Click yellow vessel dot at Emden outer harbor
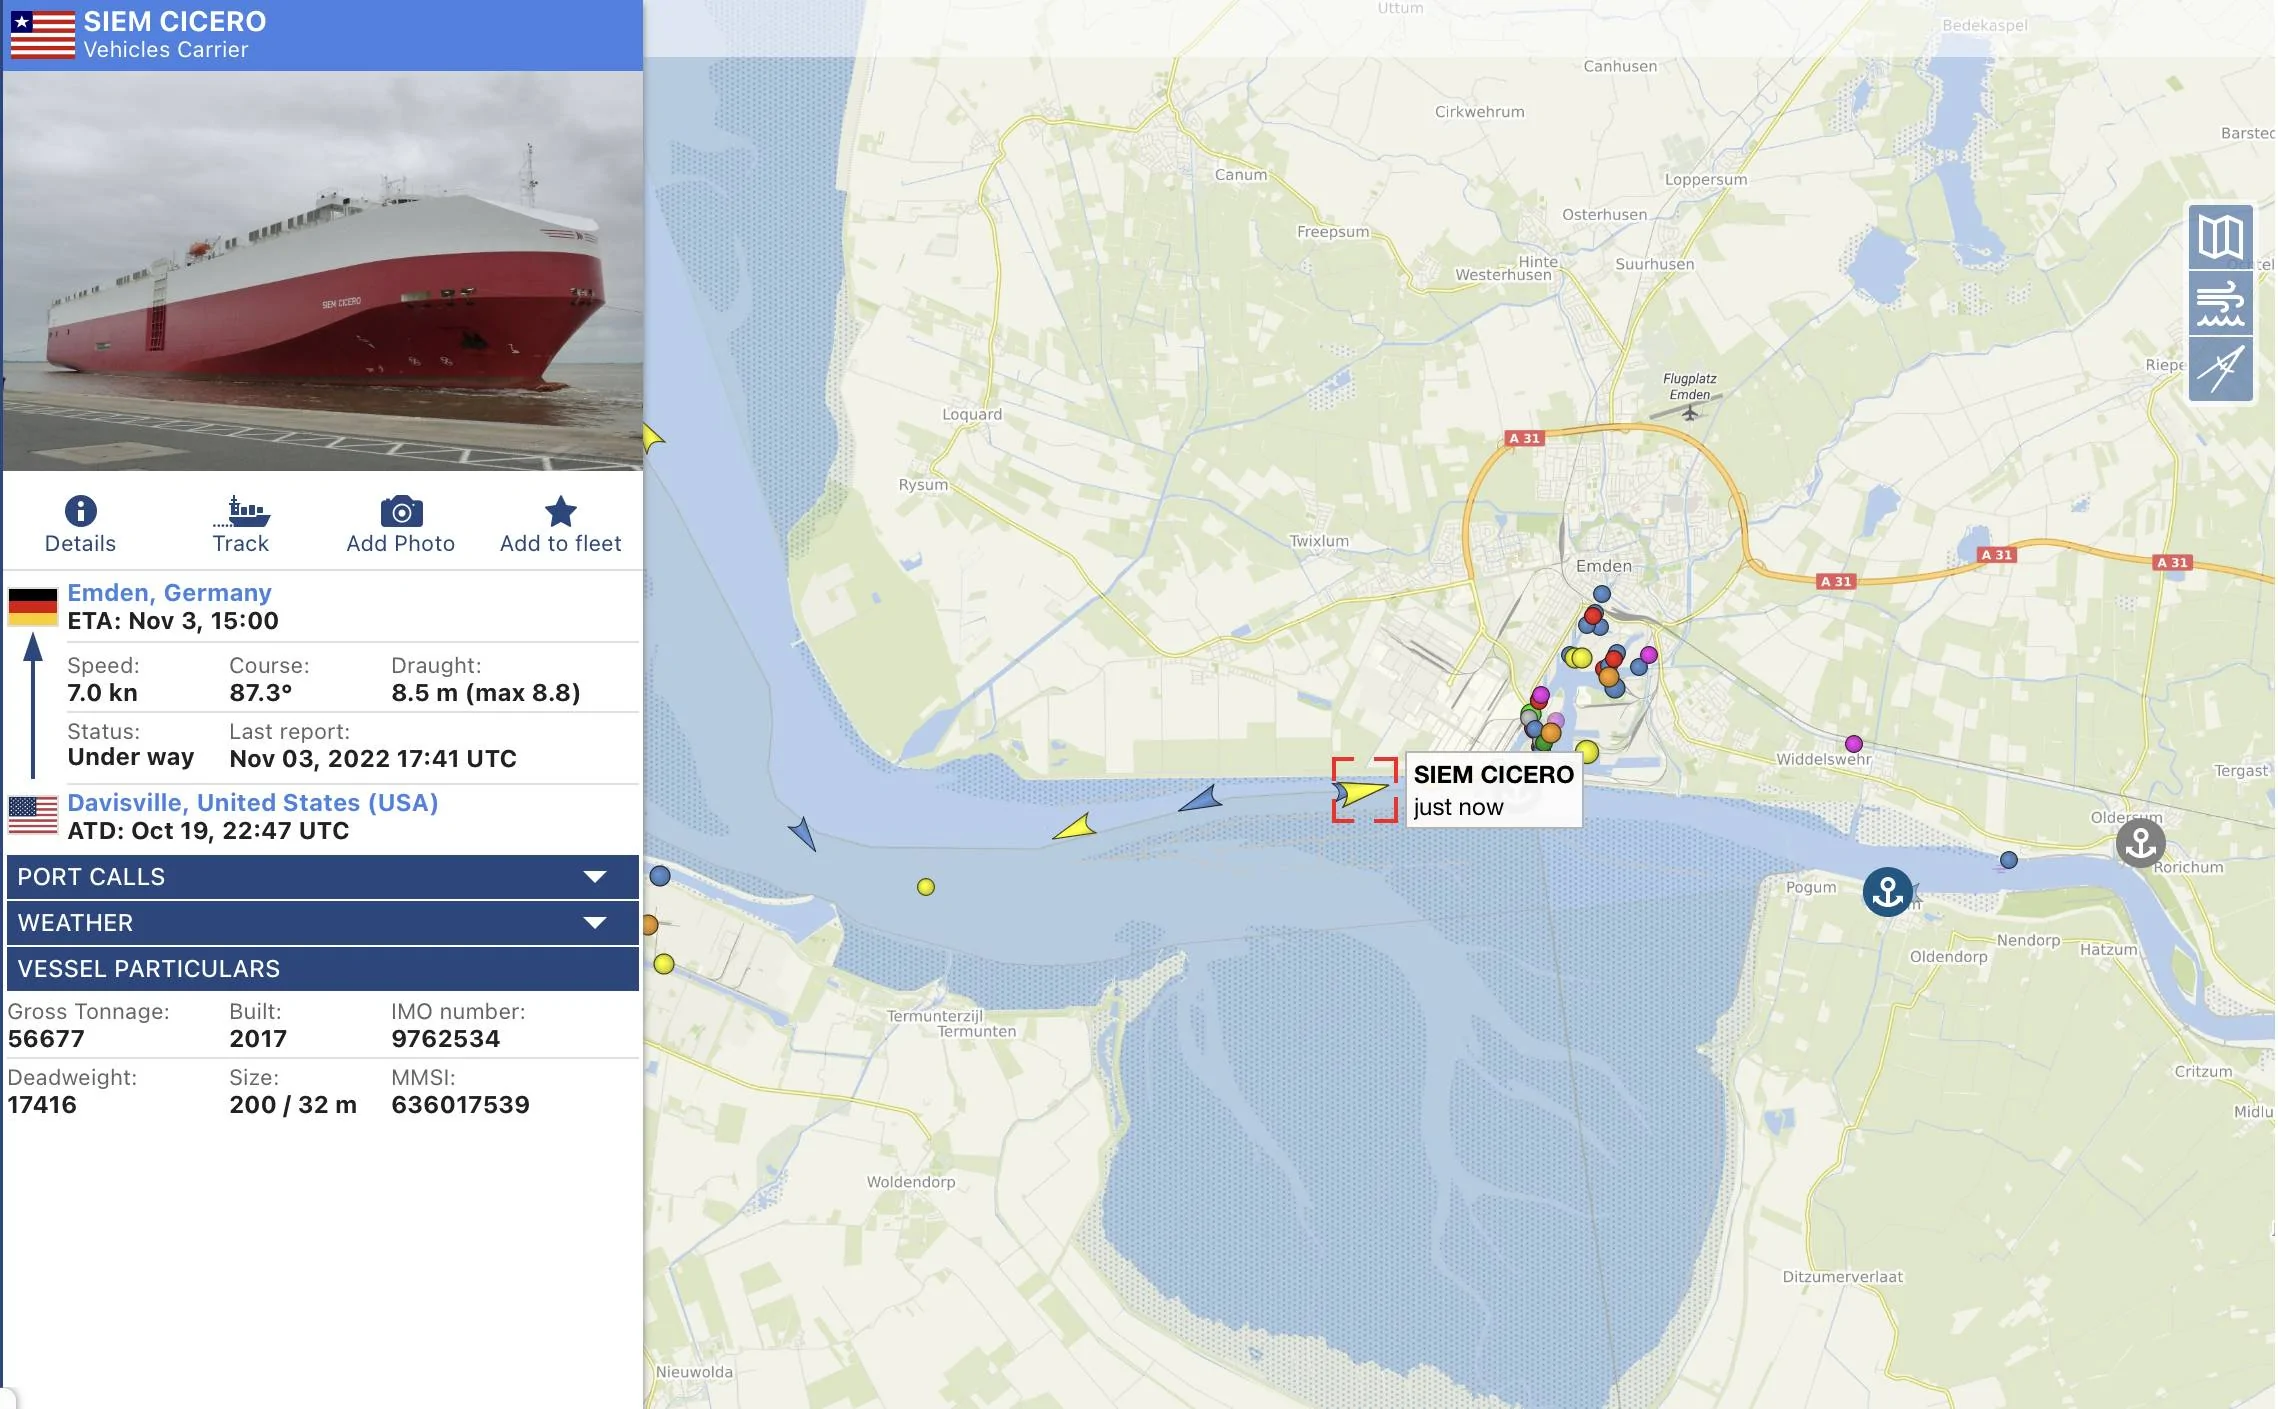The image size is (2278, 1409). (x=1587, y=751)
